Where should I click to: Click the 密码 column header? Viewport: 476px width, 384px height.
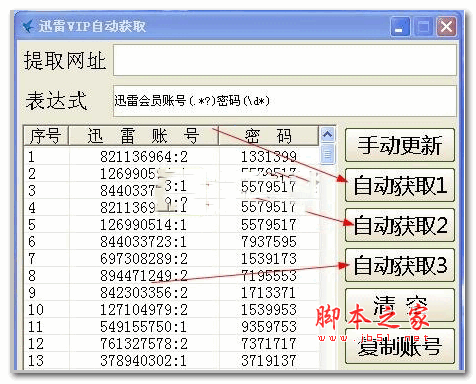[268, 136]
